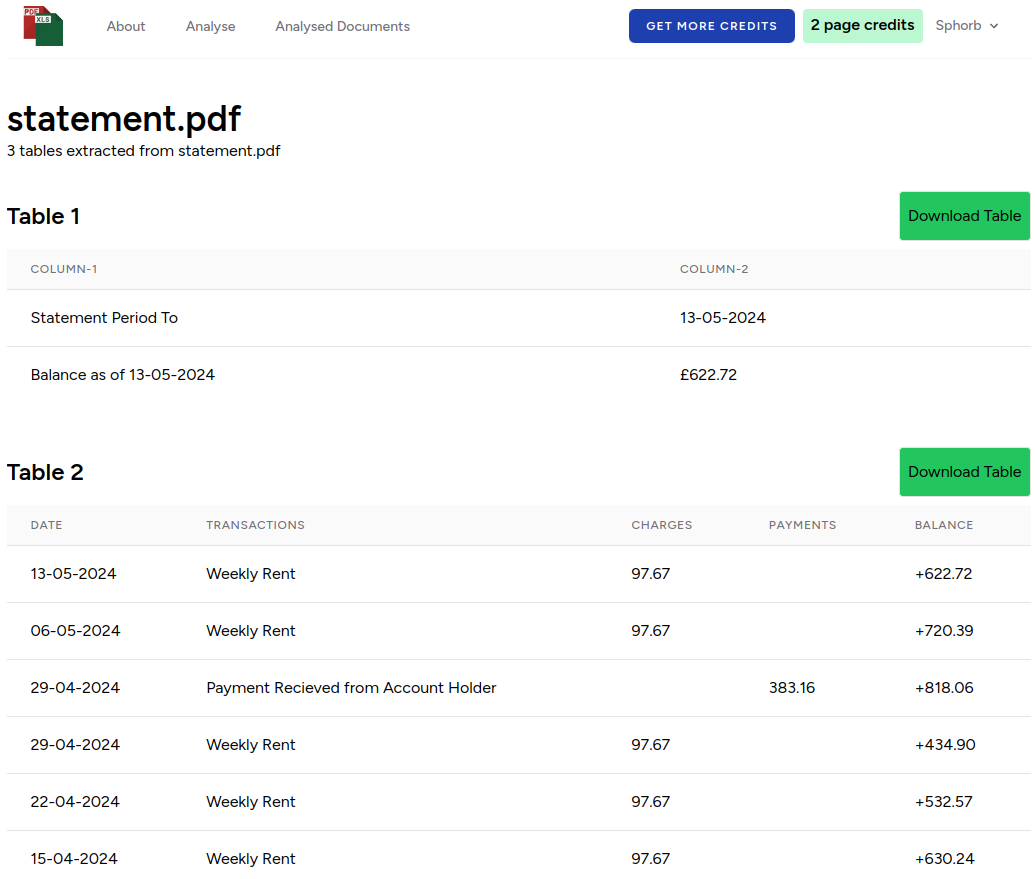Viewport: 1035px width, 879px height.
Task: Click the statement.pdf heading
Action: coord(123,119)
